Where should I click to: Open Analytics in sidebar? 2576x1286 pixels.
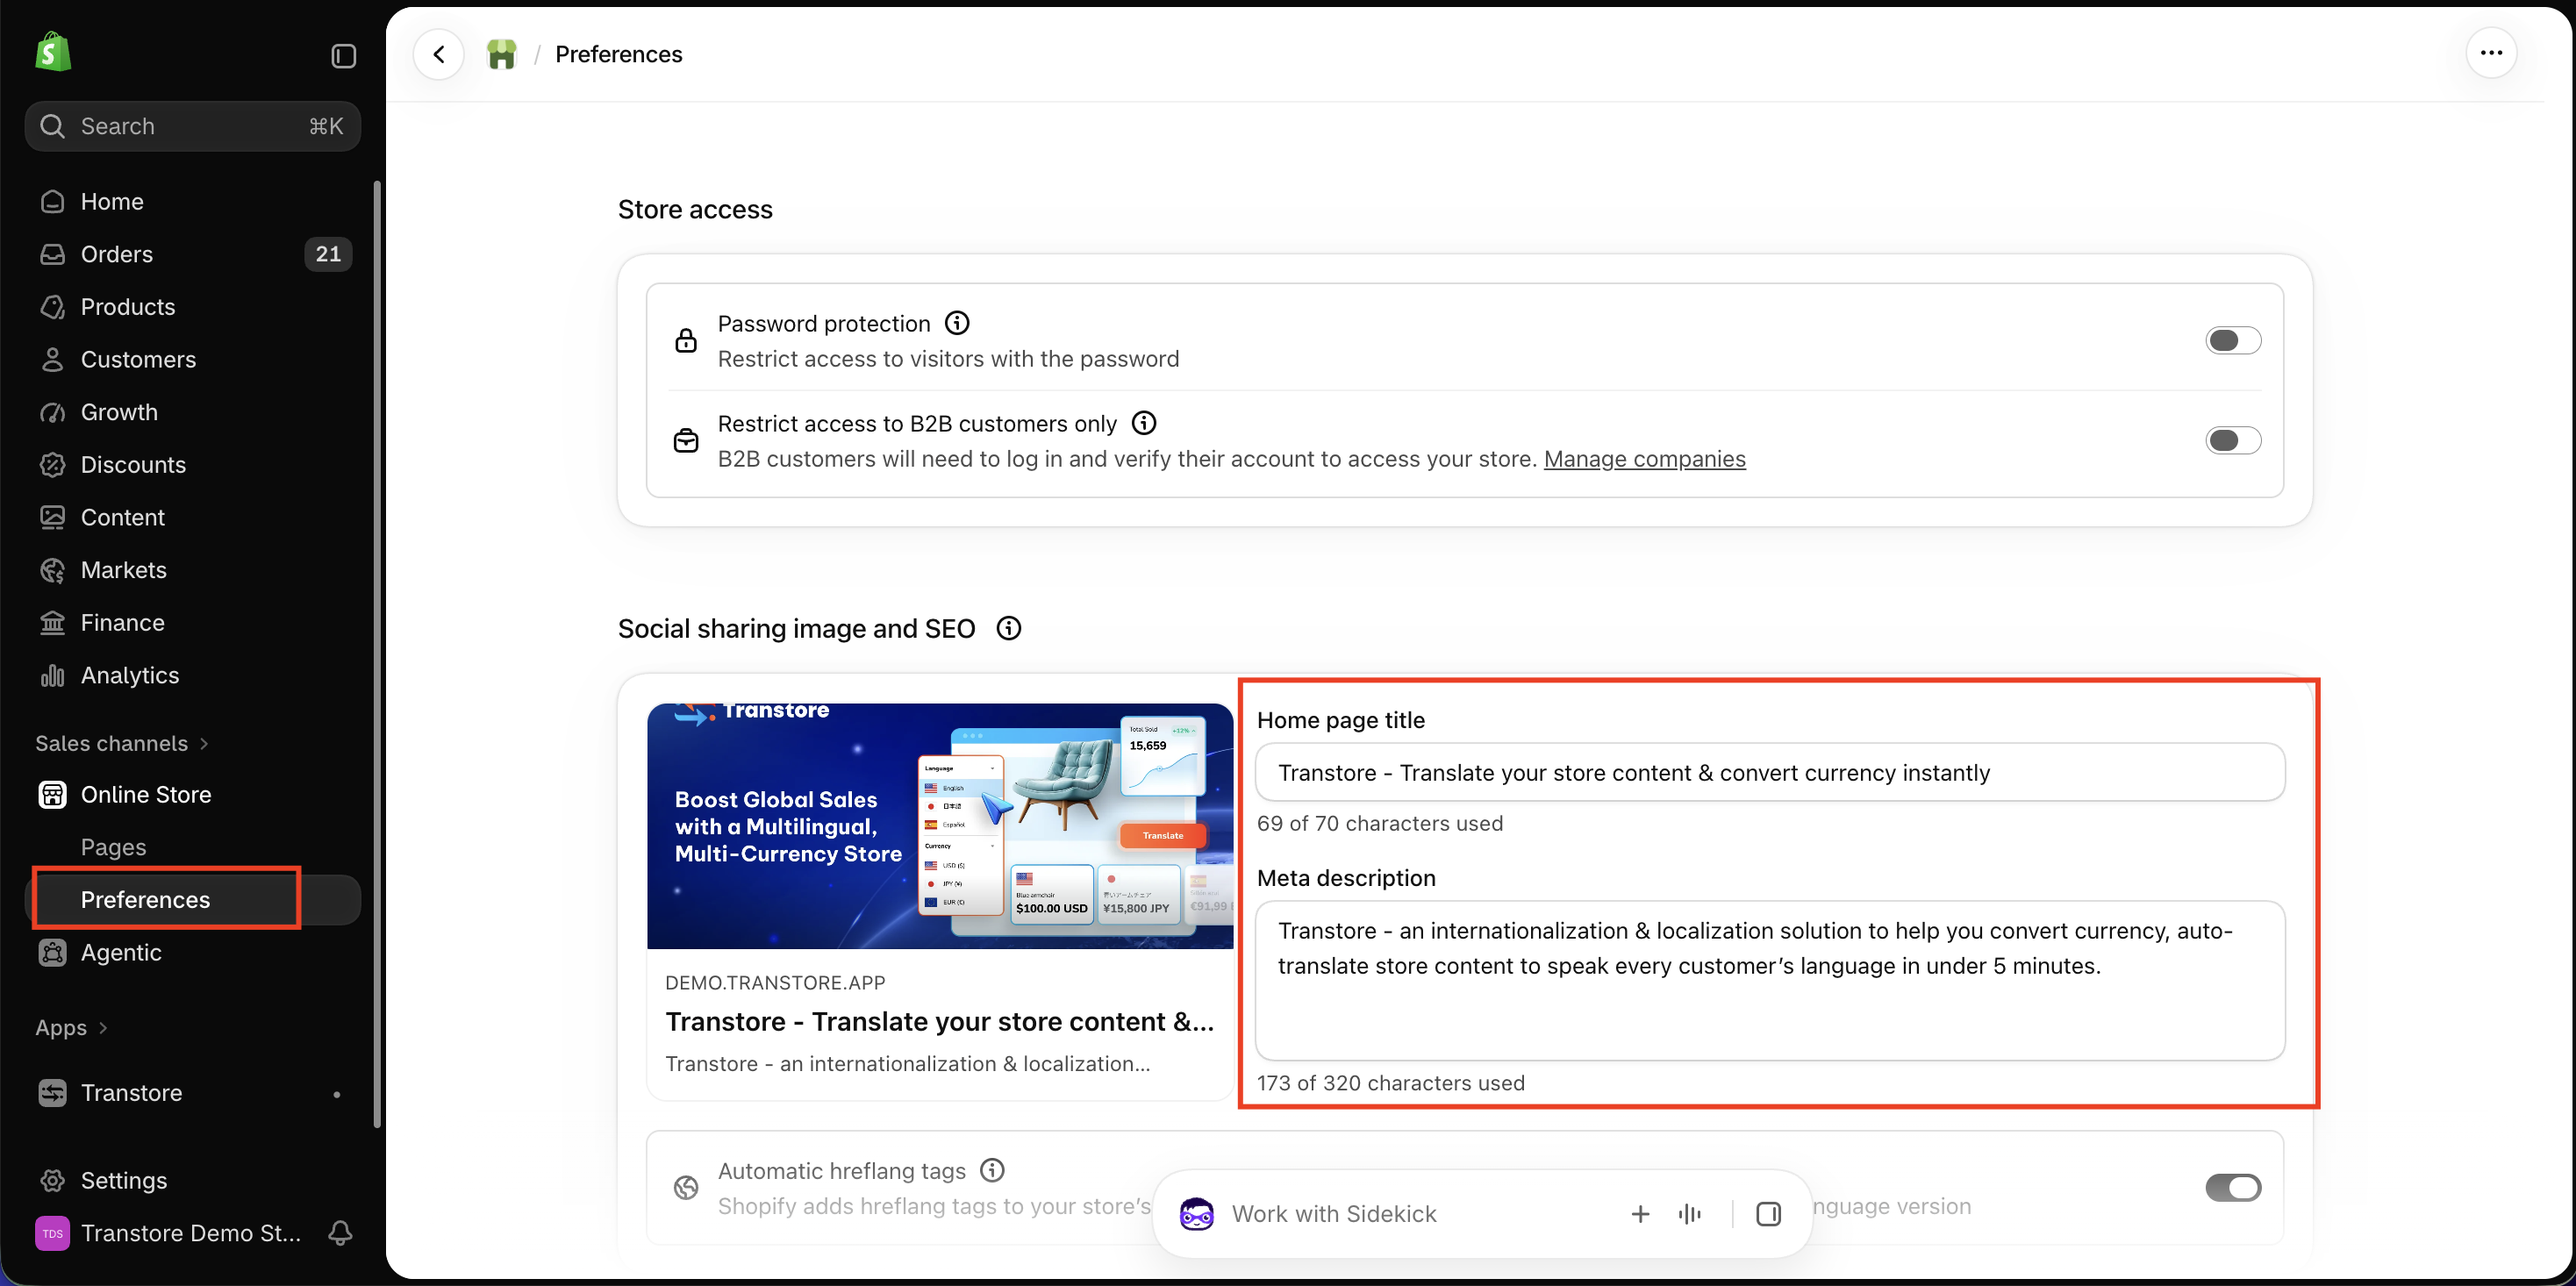[193, 675]
